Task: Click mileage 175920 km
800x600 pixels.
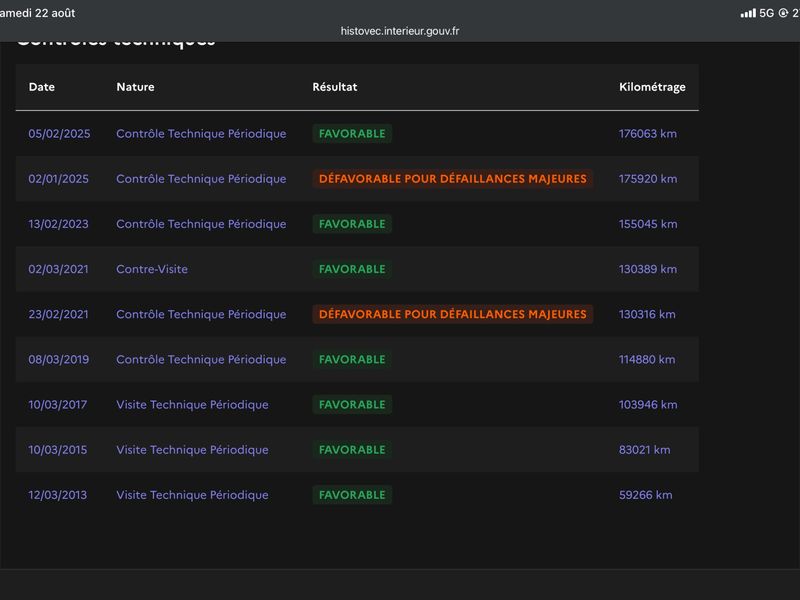Action: [x=648, y=179]
